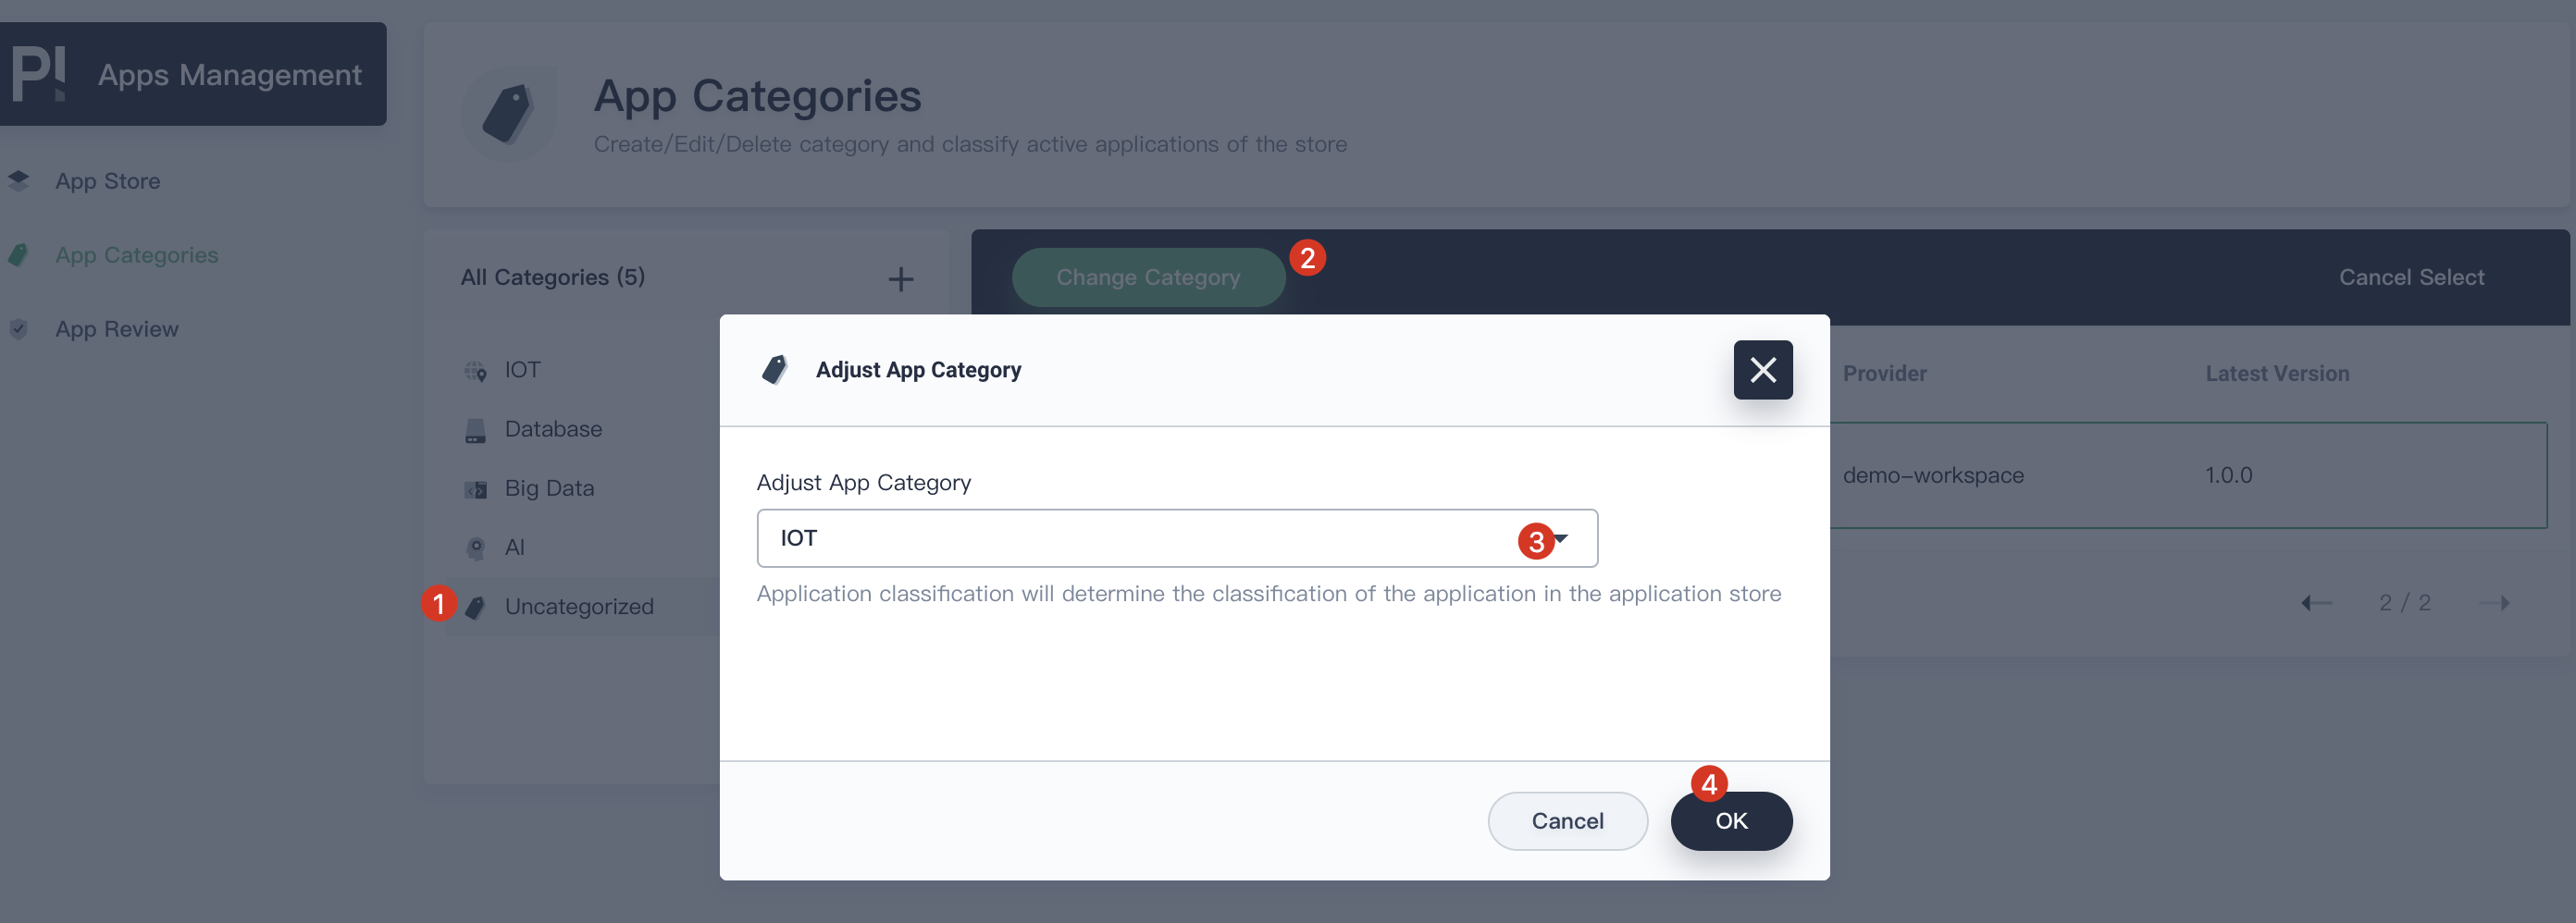Go to App Review in the sidebar
The height and width of the screenshot is (923, 2576).
pyautogui.click(x=116, y=329)
